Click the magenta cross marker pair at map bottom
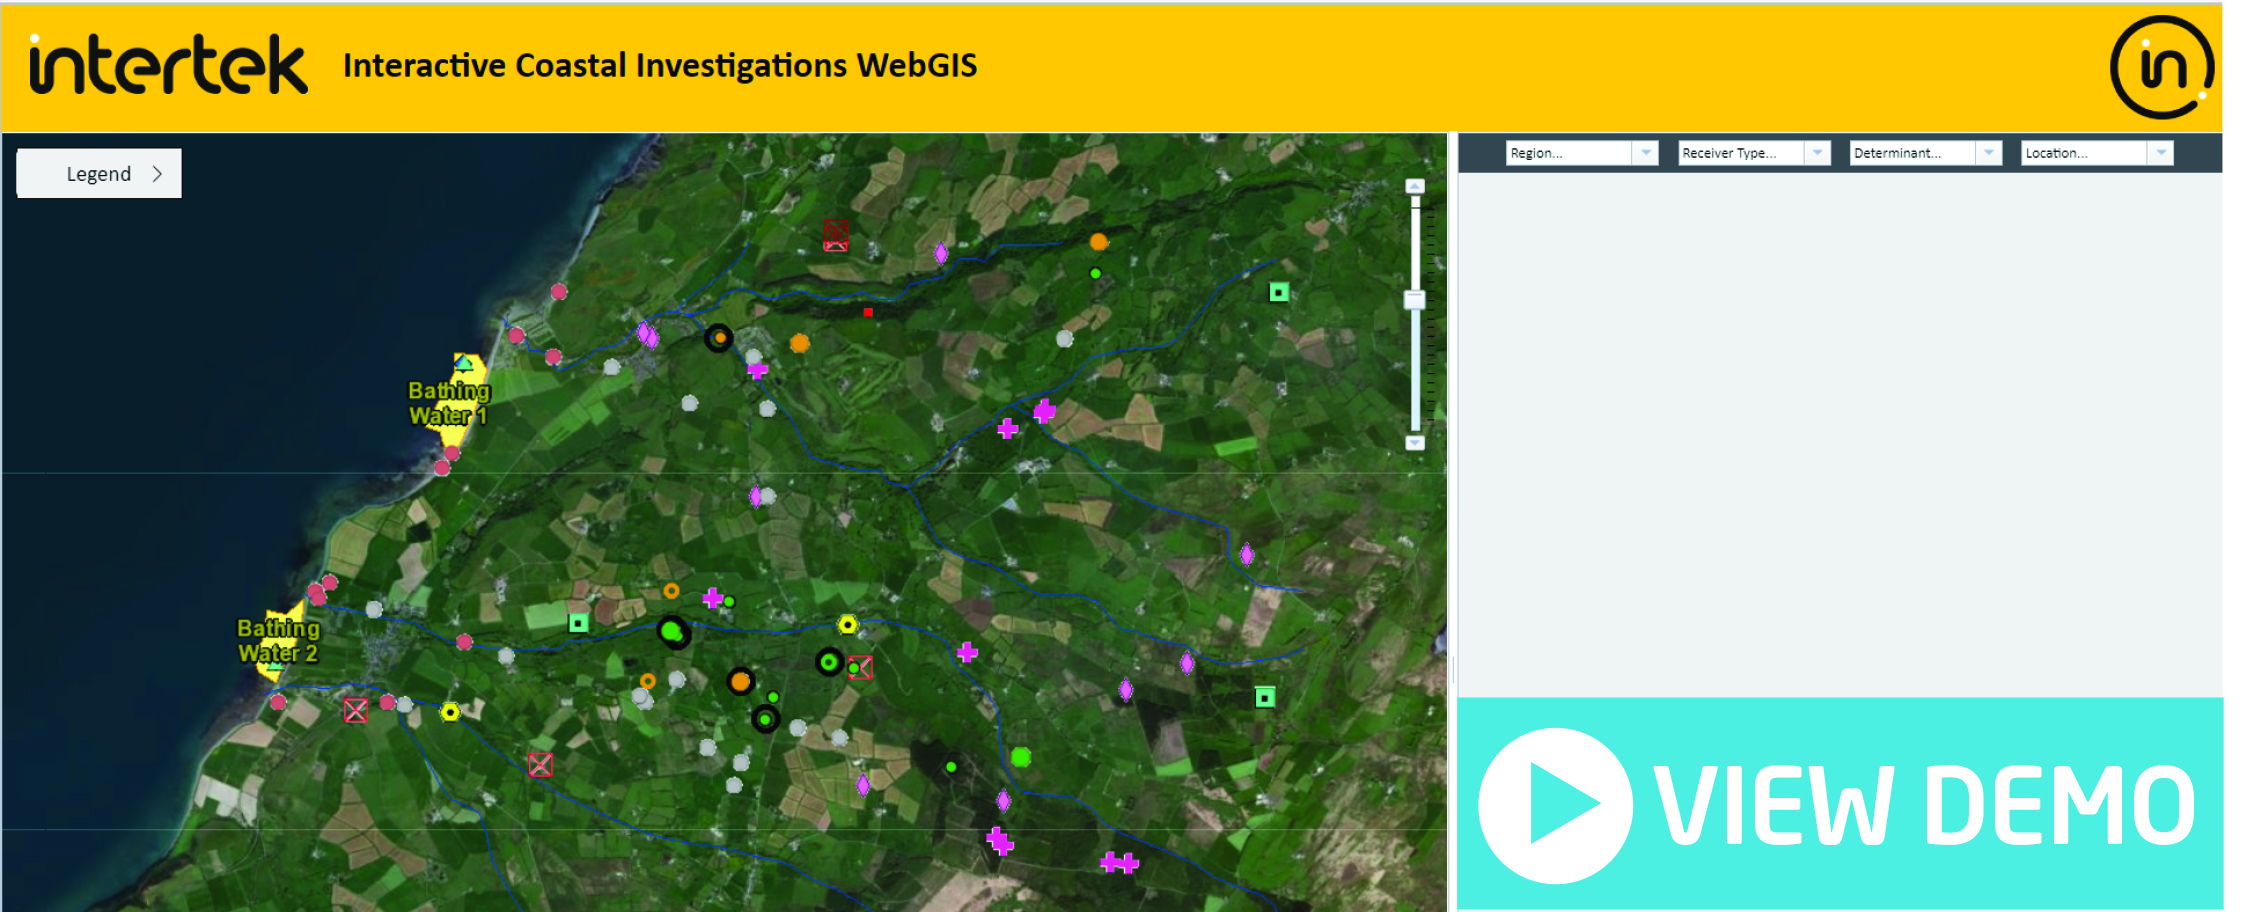This screenshot has height=912, width=2249. click(x=1119, y=862)
